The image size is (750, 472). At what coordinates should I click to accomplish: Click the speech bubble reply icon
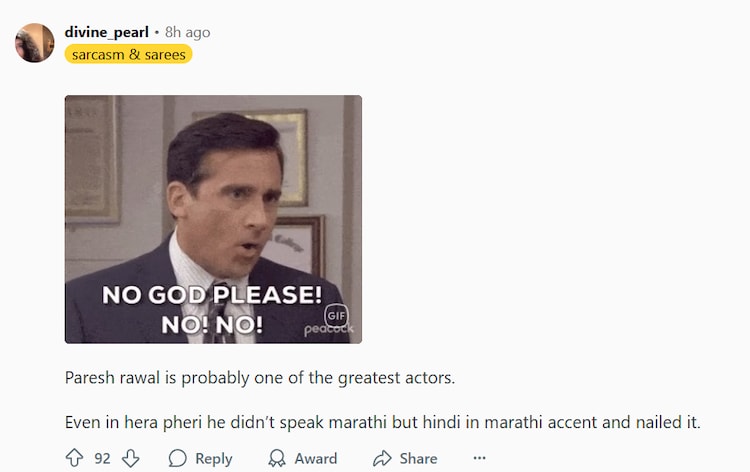(x=177, y=458)
